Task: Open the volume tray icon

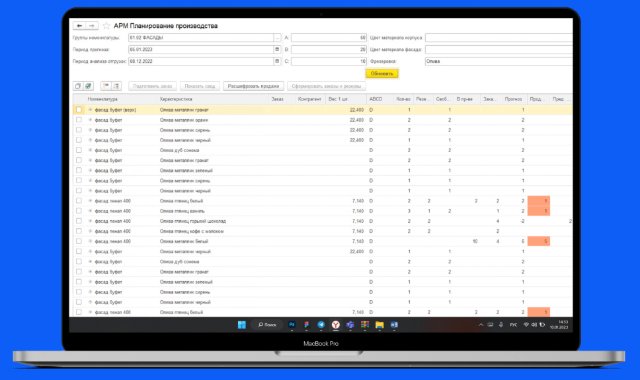Action: click(534, 325)
